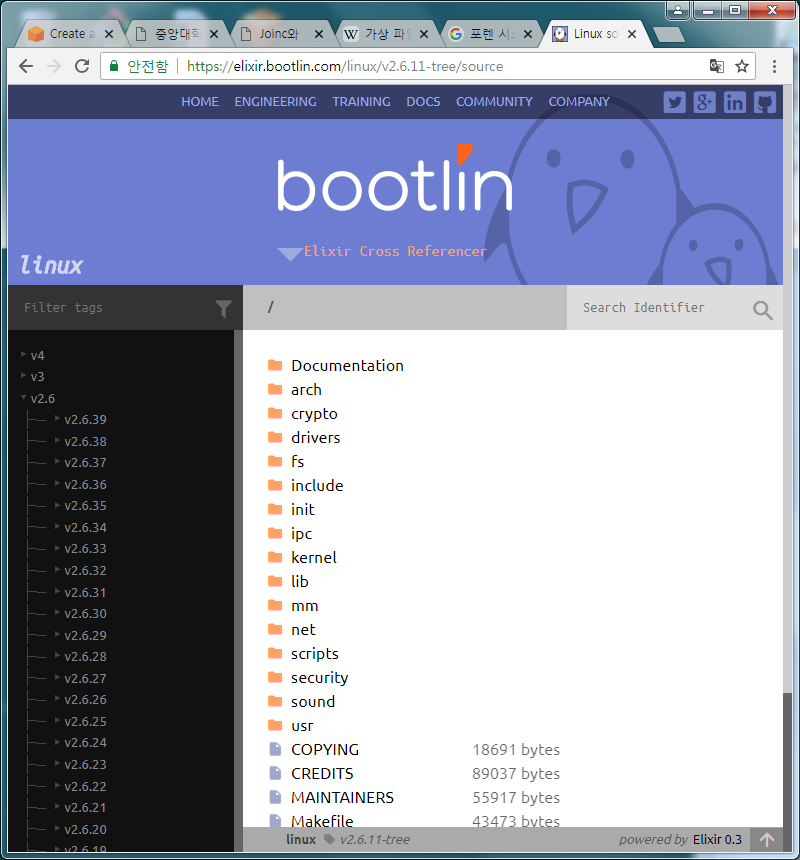800x860 pixels.
Task: Open the COMPANY menu item
Action: click(x=579, y=102)
